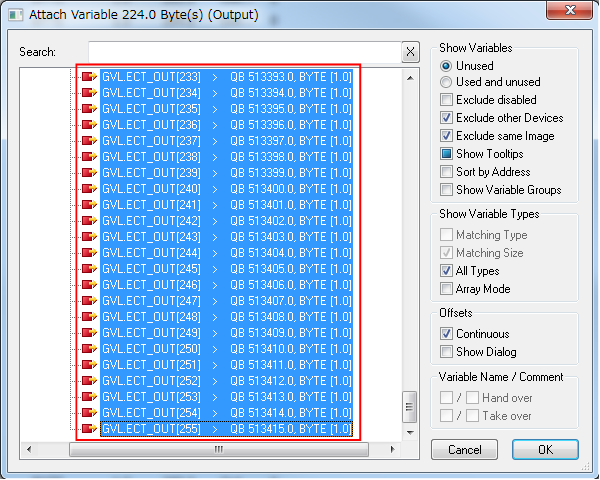The image size is (600, 480).
Task: Select the Used and unused option
Action: [x=447, y=82]
